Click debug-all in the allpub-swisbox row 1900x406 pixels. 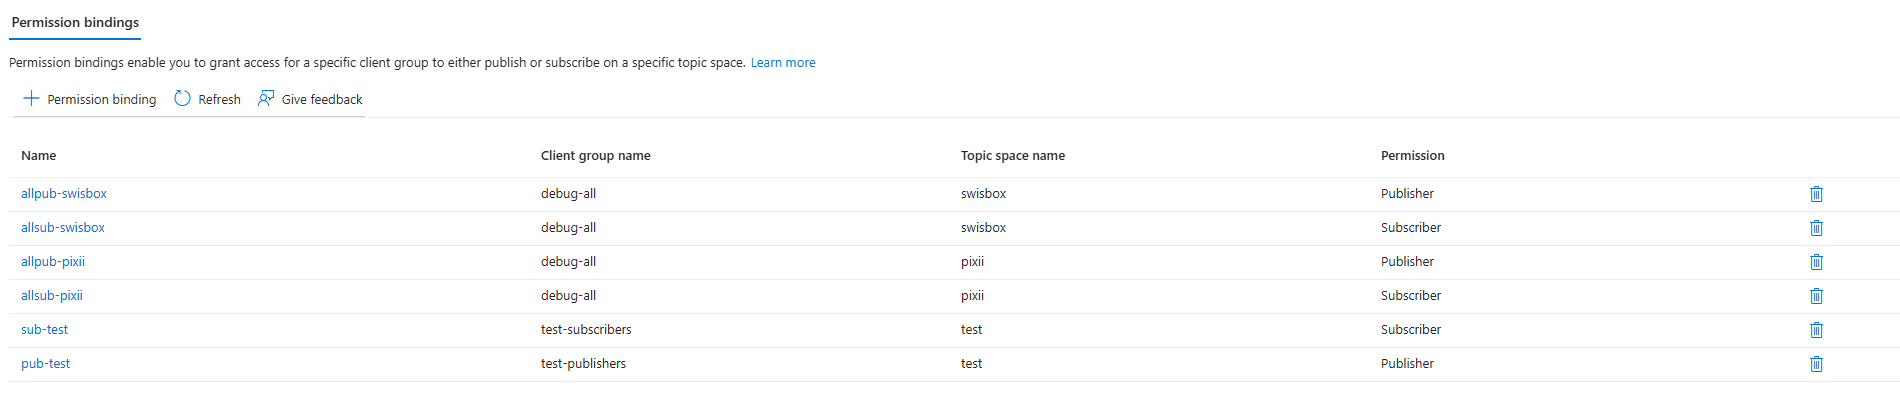[x=568, y=193]
